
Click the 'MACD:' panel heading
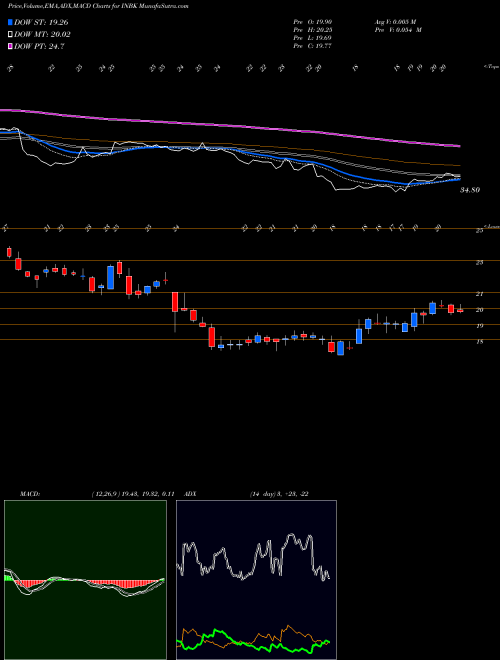(30, 494)
